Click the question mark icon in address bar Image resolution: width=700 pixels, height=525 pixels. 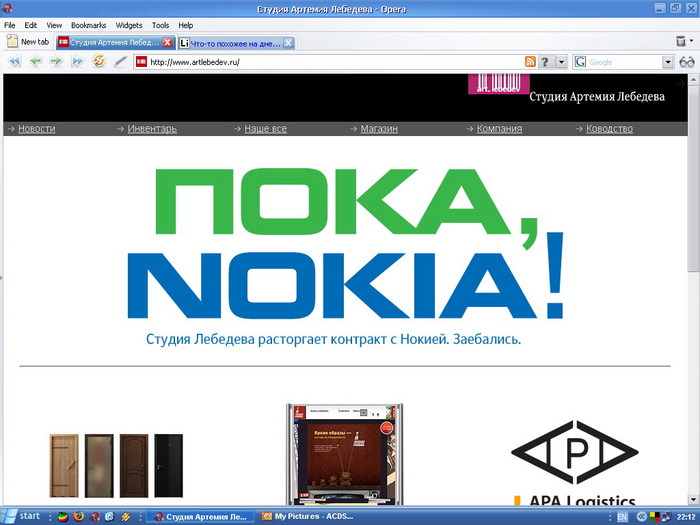545,62
